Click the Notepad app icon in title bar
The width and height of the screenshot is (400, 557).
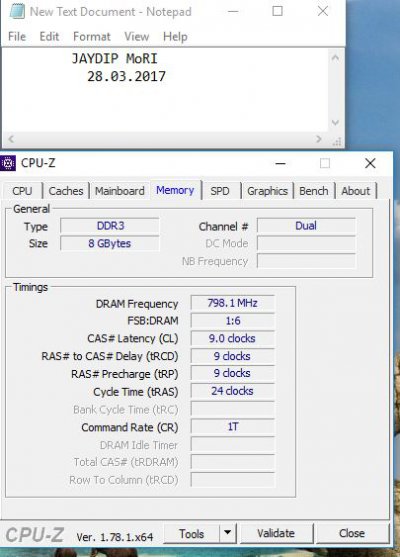(17, 12)
